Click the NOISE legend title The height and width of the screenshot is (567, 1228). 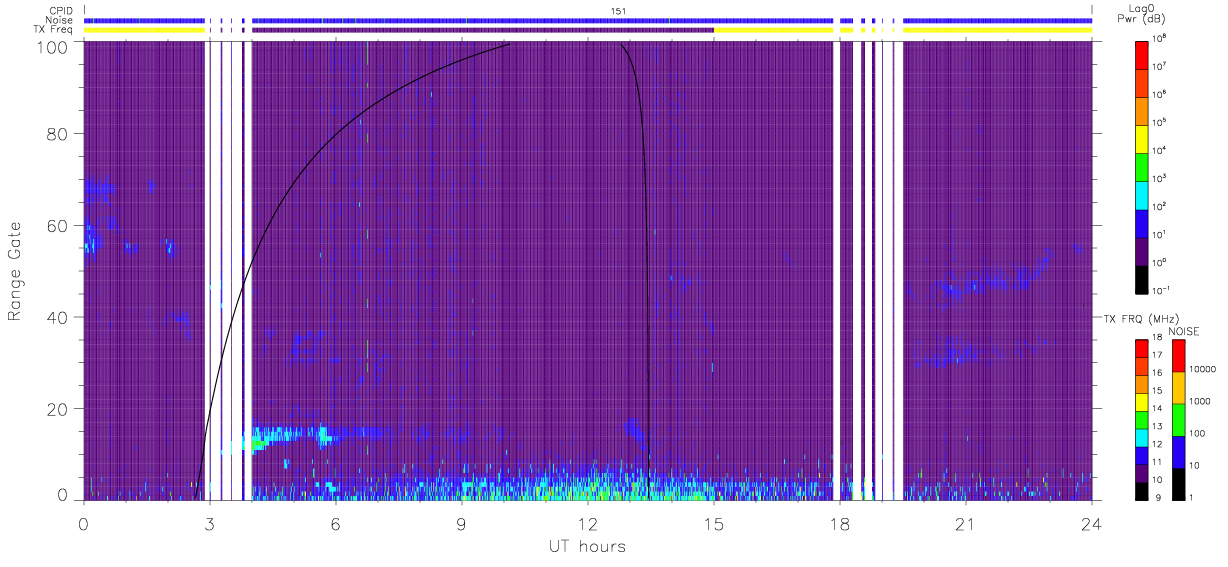[1185, 330]
